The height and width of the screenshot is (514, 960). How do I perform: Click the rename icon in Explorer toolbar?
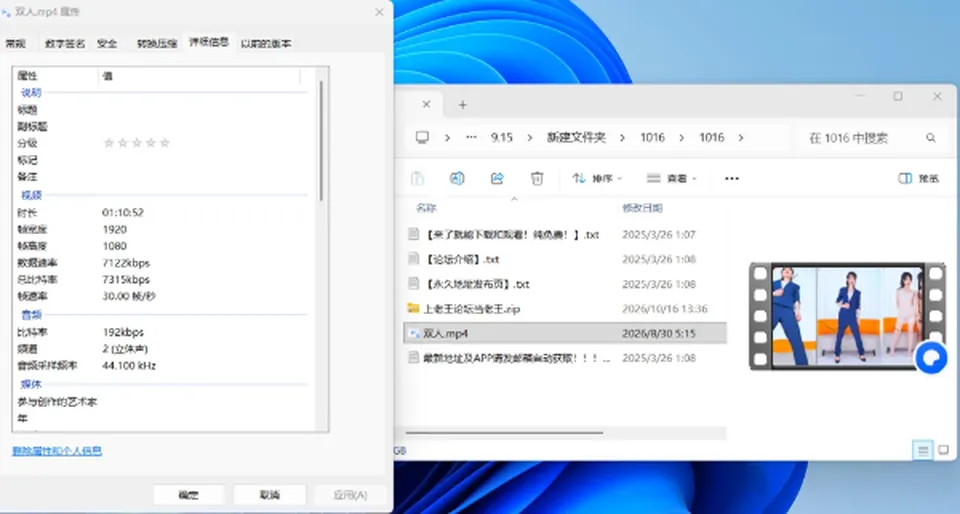click(x=457, y=178)
